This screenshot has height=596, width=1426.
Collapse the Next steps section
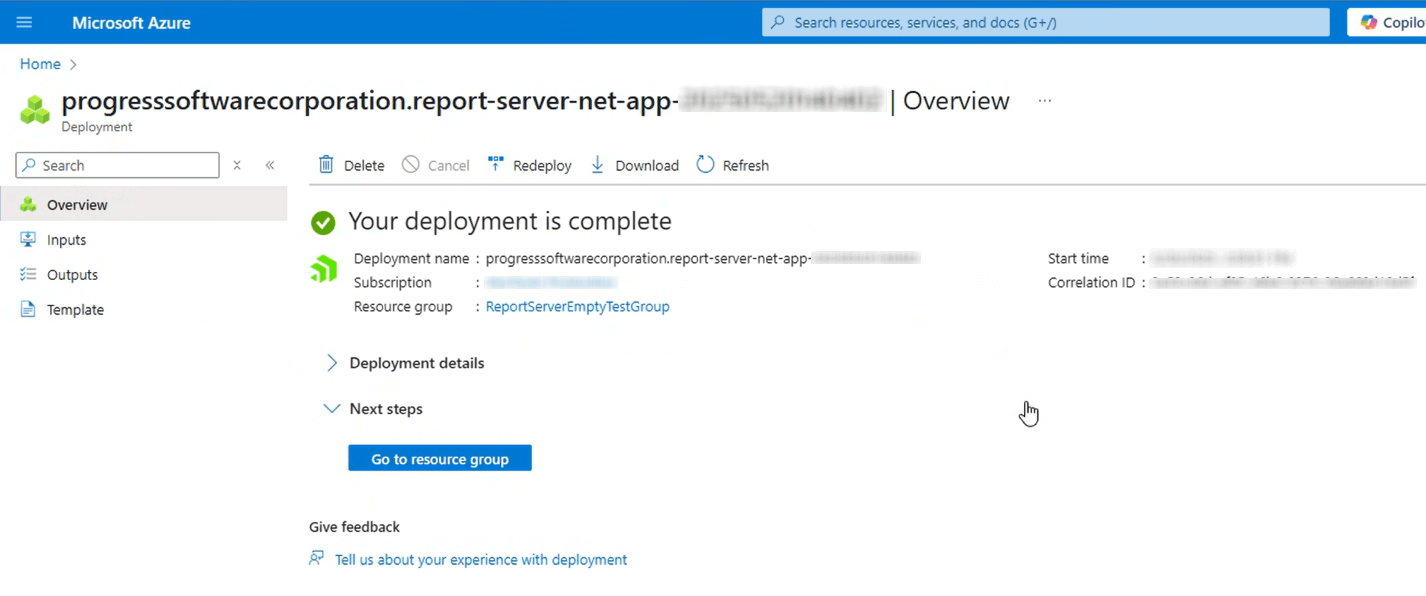(332, 409)
